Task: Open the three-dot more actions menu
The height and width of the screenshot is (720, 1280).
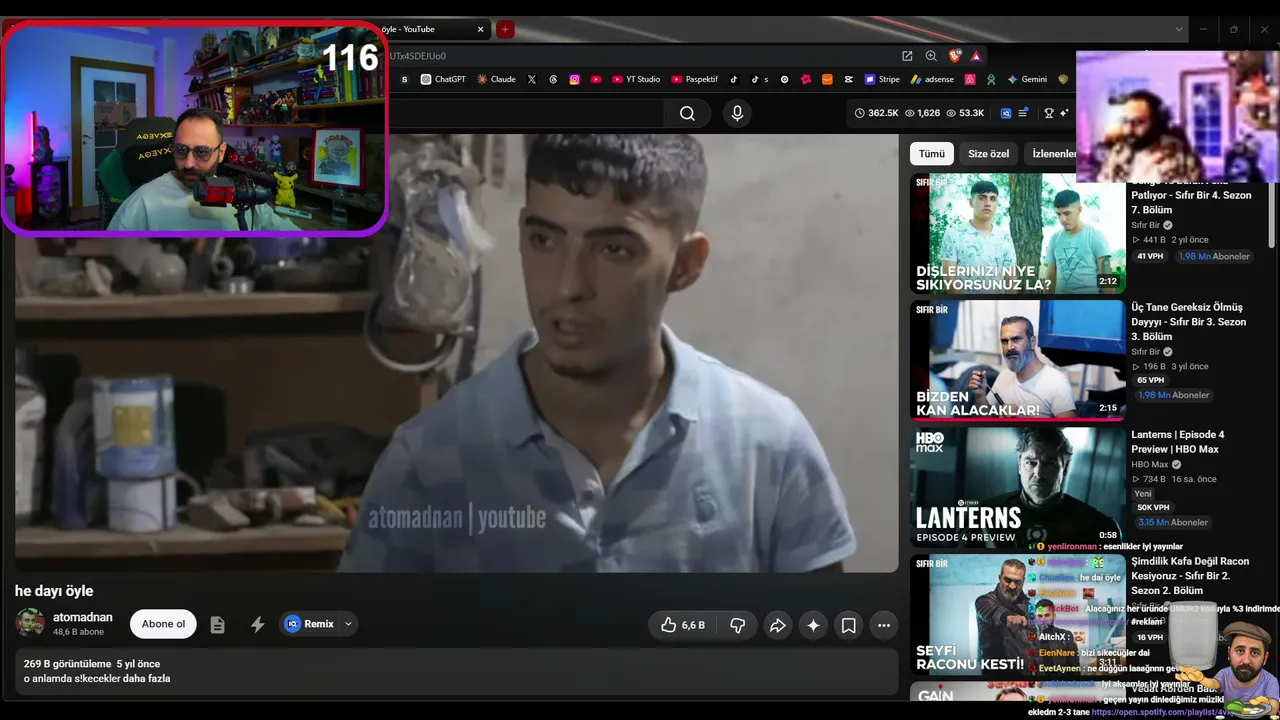Action: pyautogui.click(x=884, y=625)
